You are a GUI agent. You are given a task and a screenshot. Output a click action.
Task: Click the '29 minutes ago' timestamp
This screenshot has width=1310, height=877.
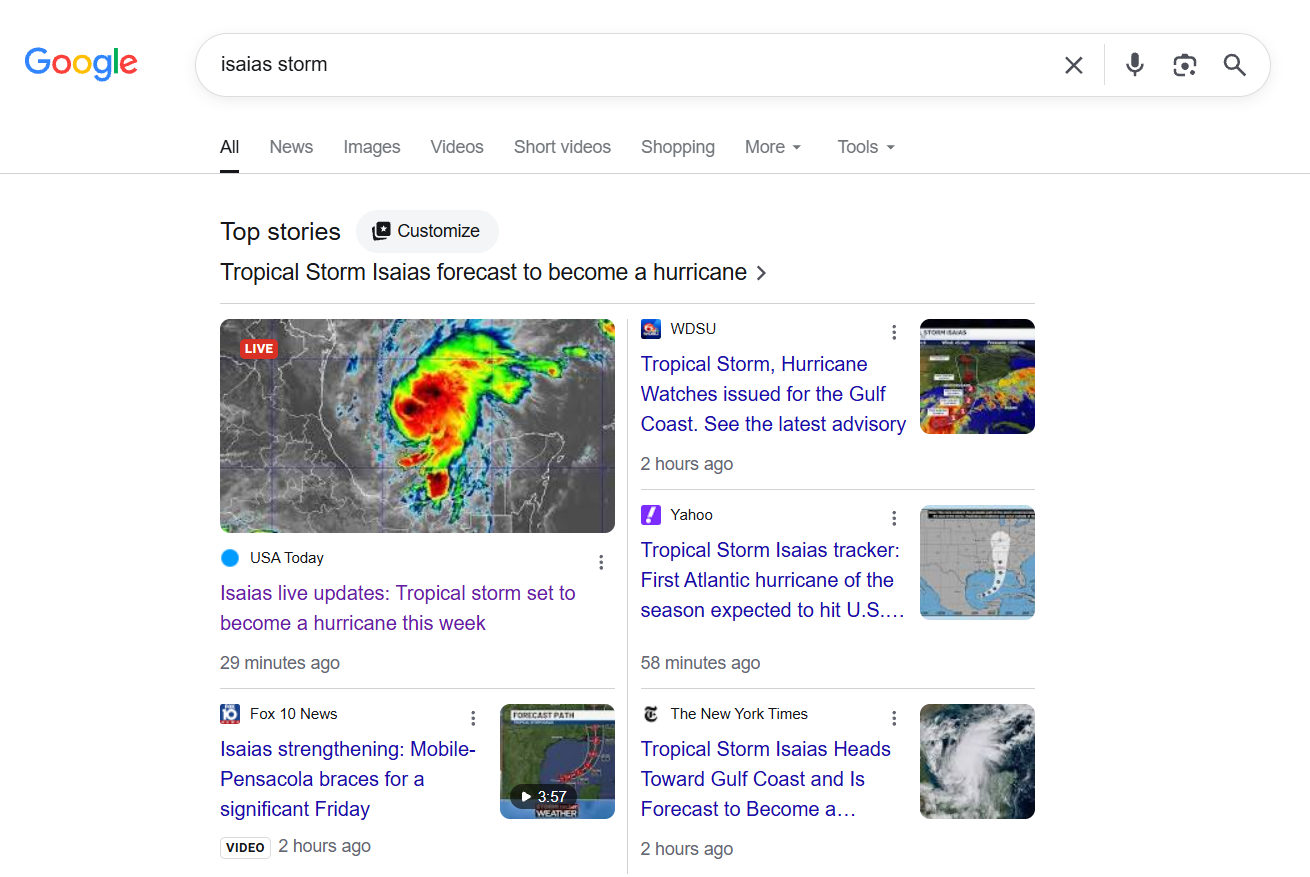coord(280,663)
